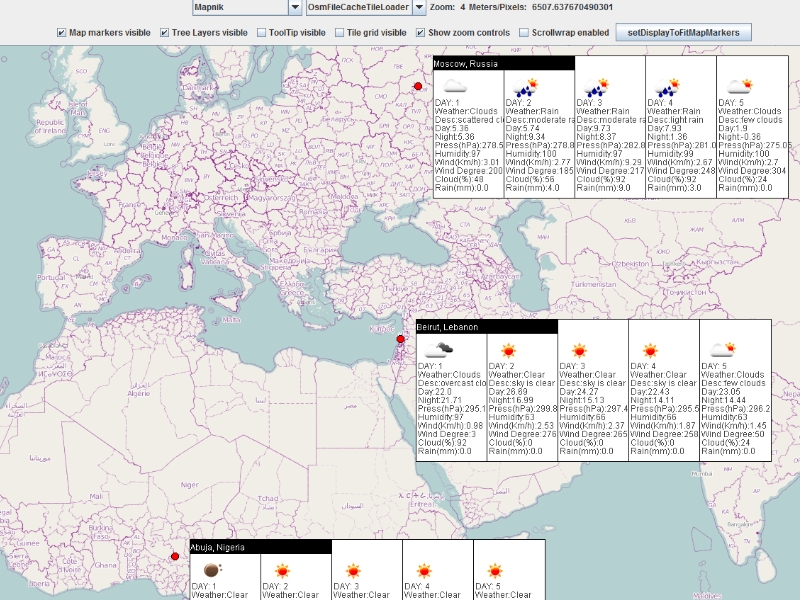Enable Tile grid visible checkbox
The height and width of the screenshot is (600, 800).
click(x=339, y=33)
